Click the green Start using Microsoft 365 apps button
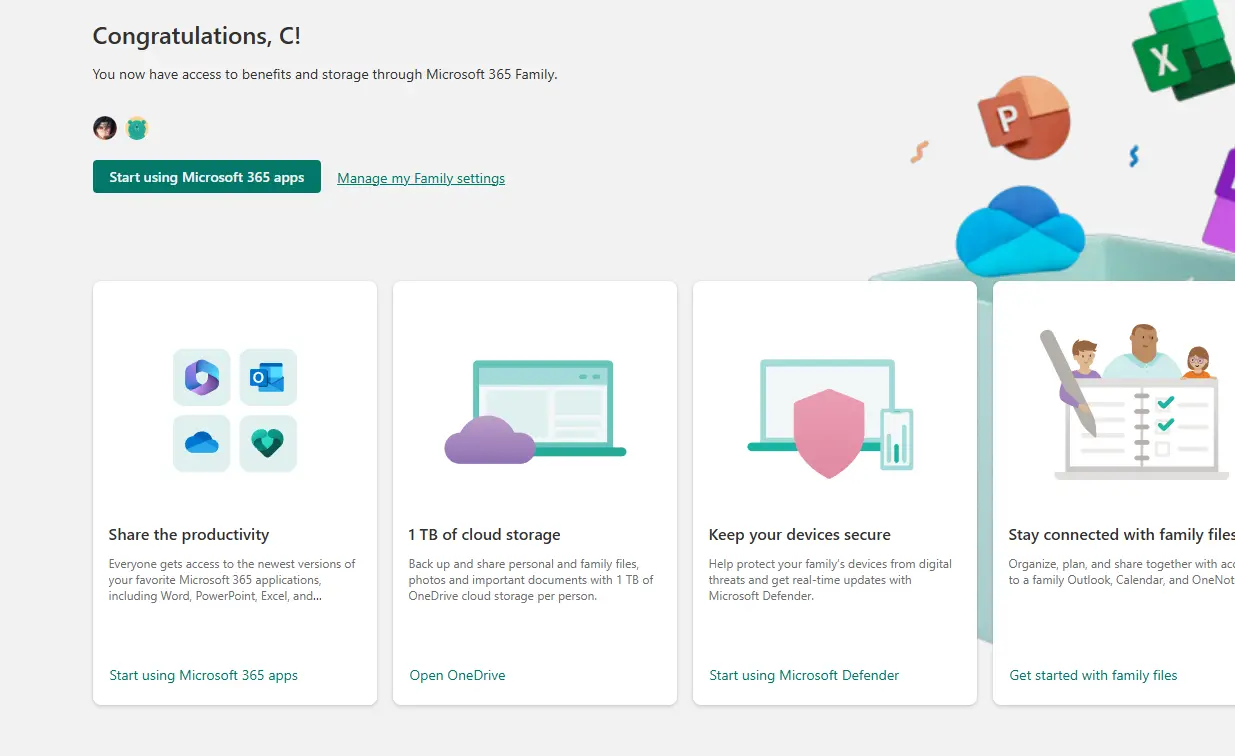Viewport: 1235px width, 756px height. click(207, 177)
